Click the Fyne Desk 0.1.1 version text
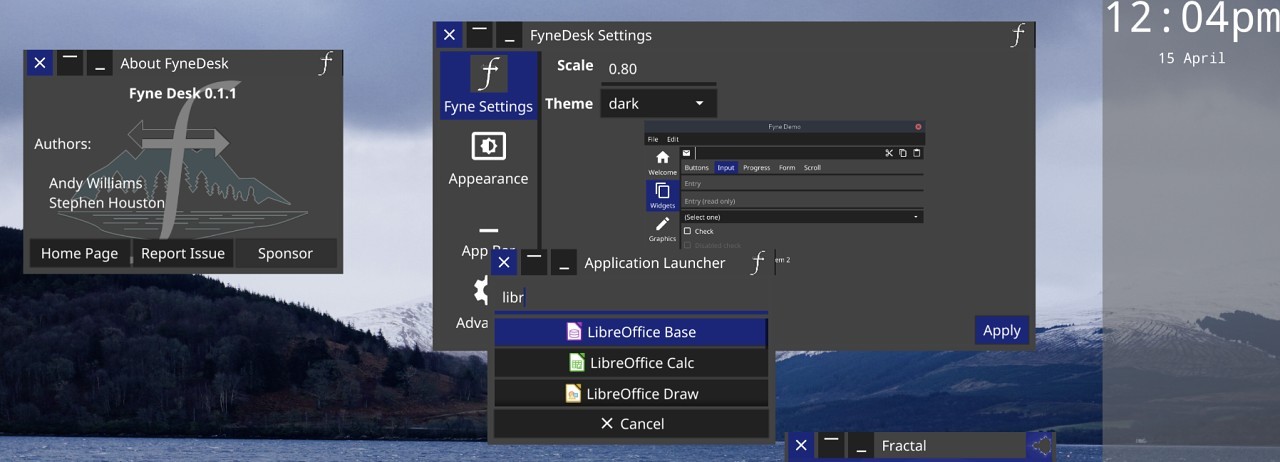This screenshot has width=1280, height=462. 183,94
